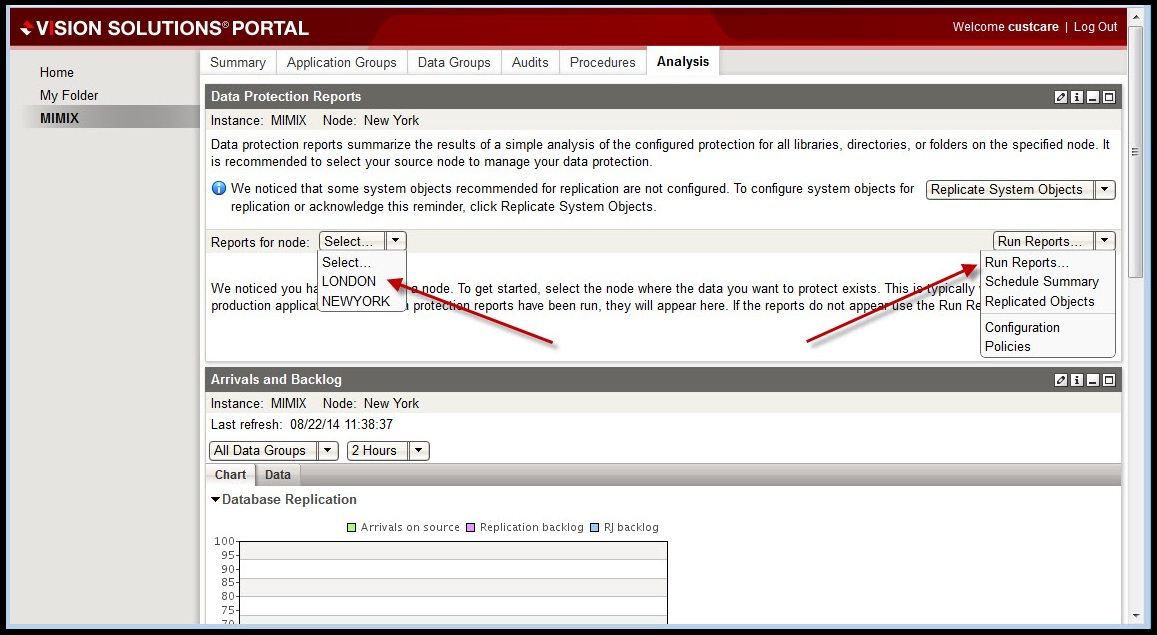
Task: Minimize the Arrivals and Backlog panel
Action: 1093,380
